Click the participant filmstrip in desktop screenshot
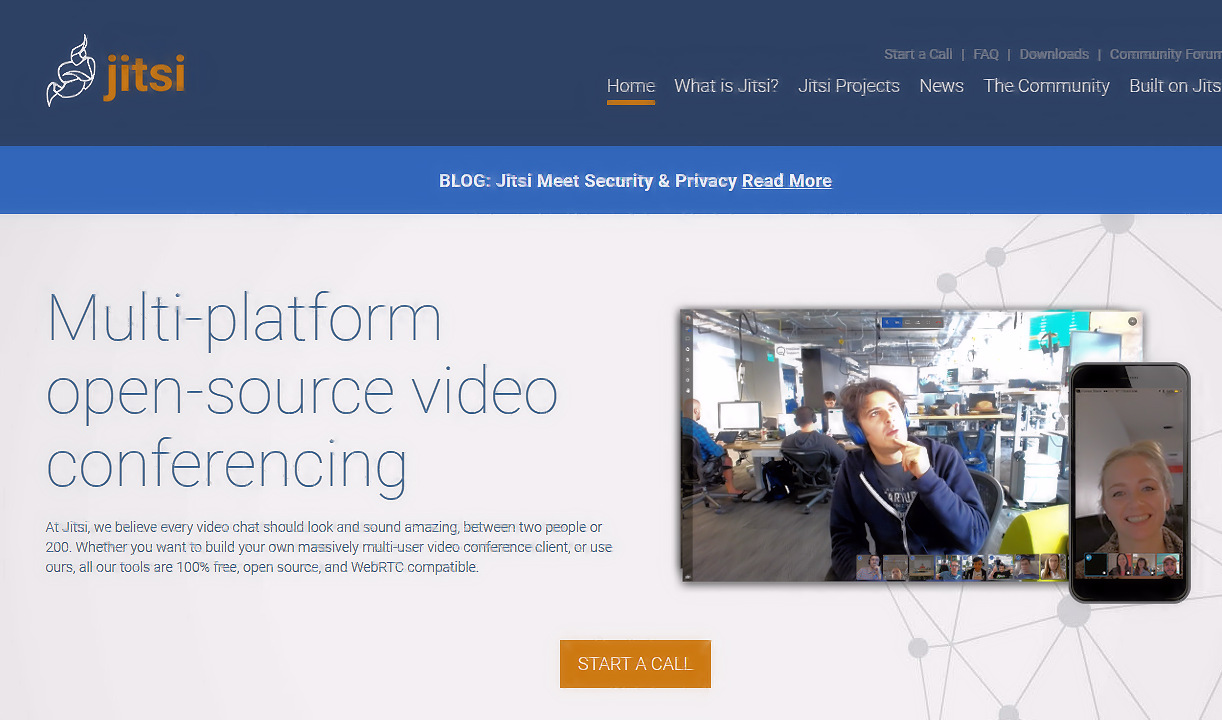Image resolution: width=1222 pixels, height=720 pixels. click(960, 568)
